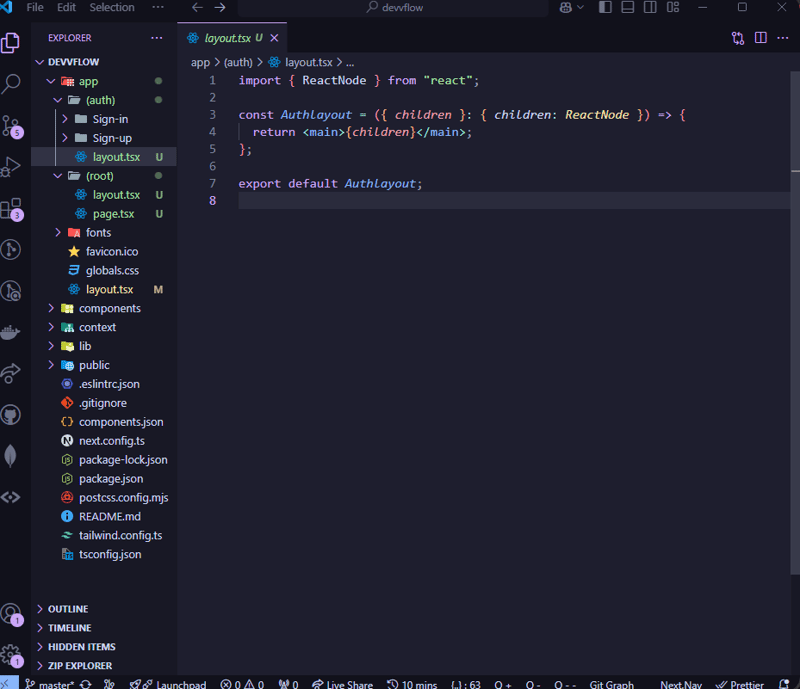Viewport: 800px width, 689px height.
Task: Open the MongoDB leaf icon panel
Action: (11, 455)
